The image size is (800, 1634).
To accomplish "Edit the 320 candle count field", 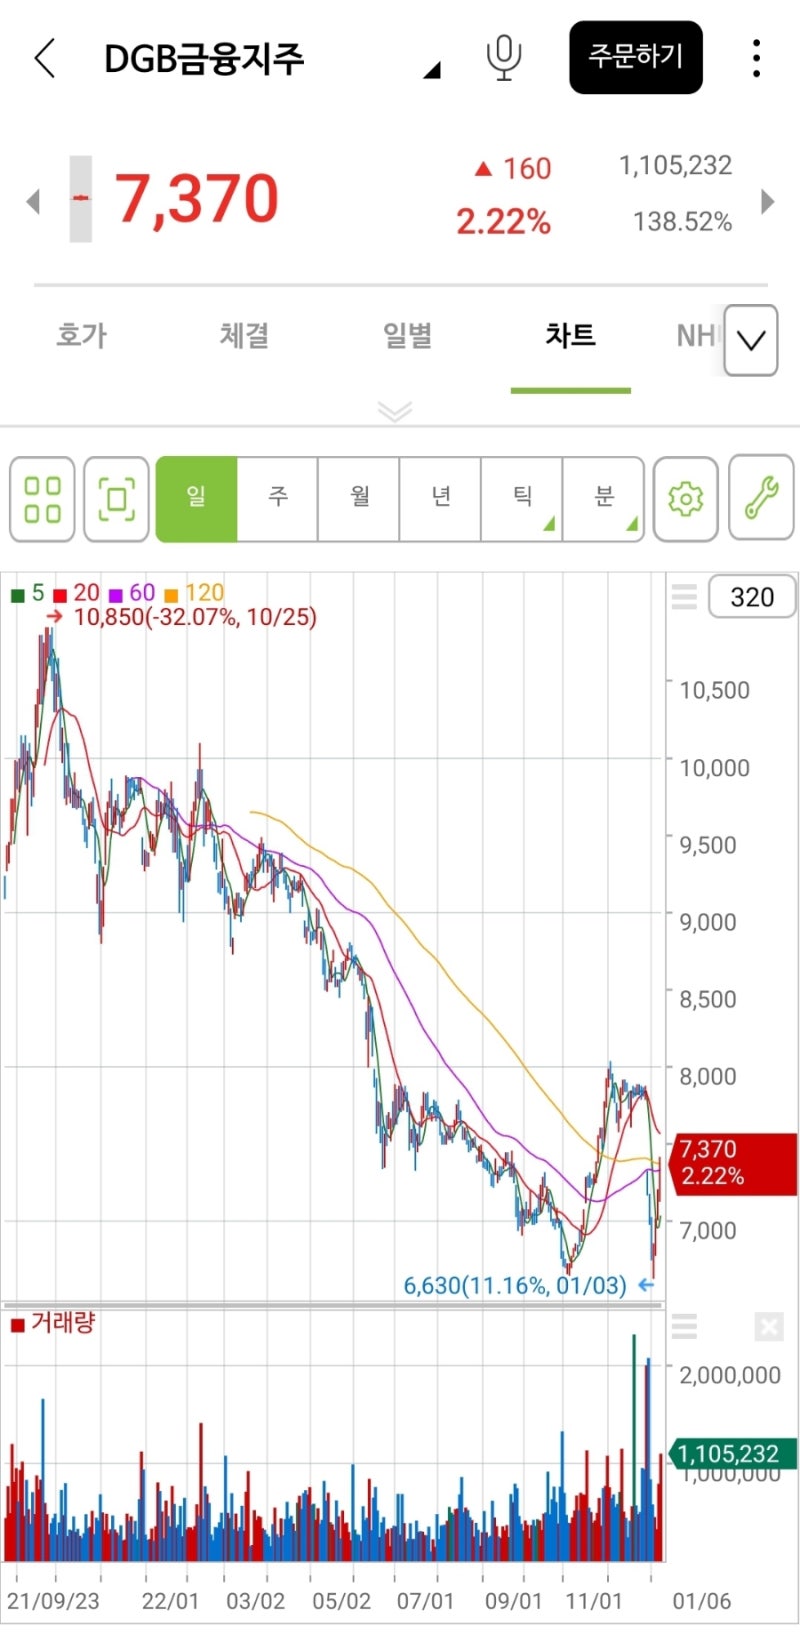I will (752, 597).
